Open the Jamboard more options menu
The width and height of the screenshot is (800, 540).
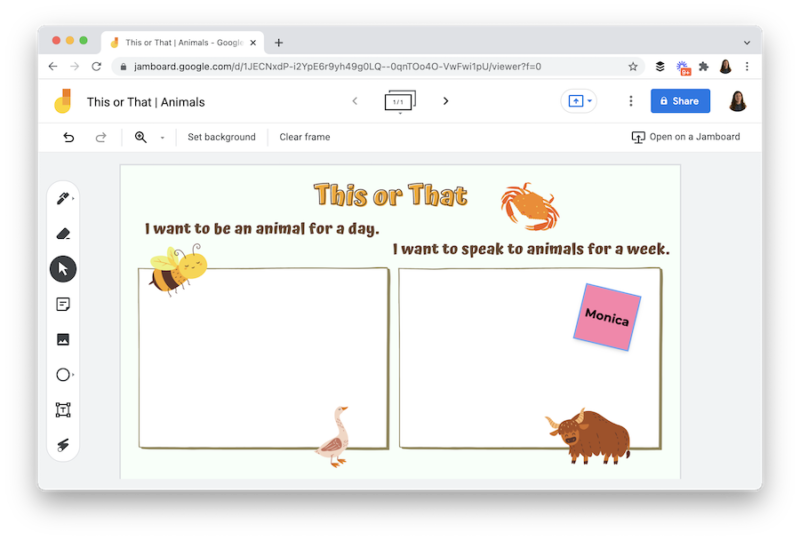pos(631,101)
